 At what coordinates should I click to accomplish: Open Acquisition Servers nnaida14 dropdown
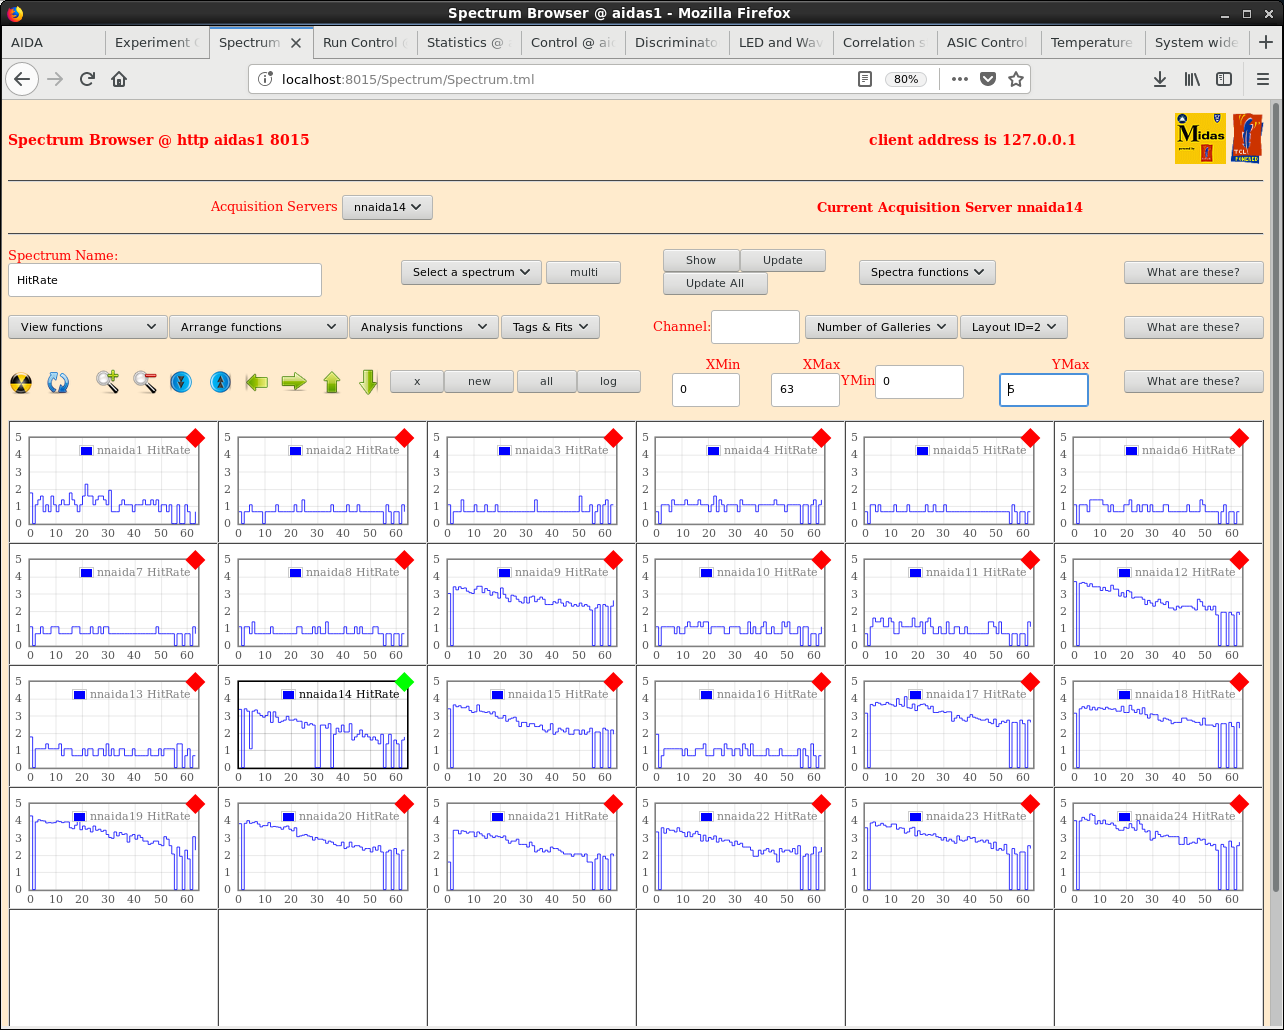coord(387,207)
